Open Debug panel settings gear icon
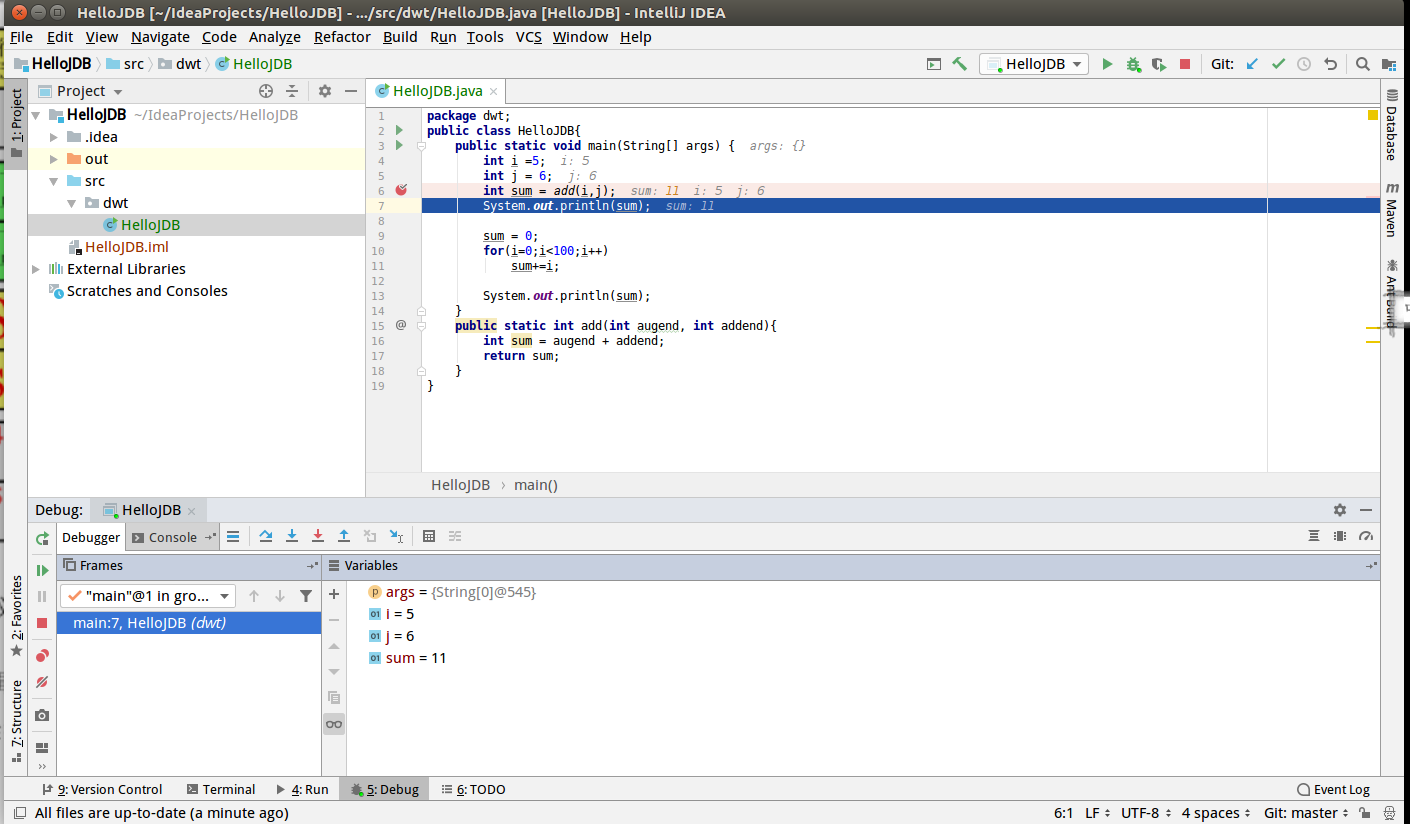This screenshot has width=1410, height=824. point(1340,510)
